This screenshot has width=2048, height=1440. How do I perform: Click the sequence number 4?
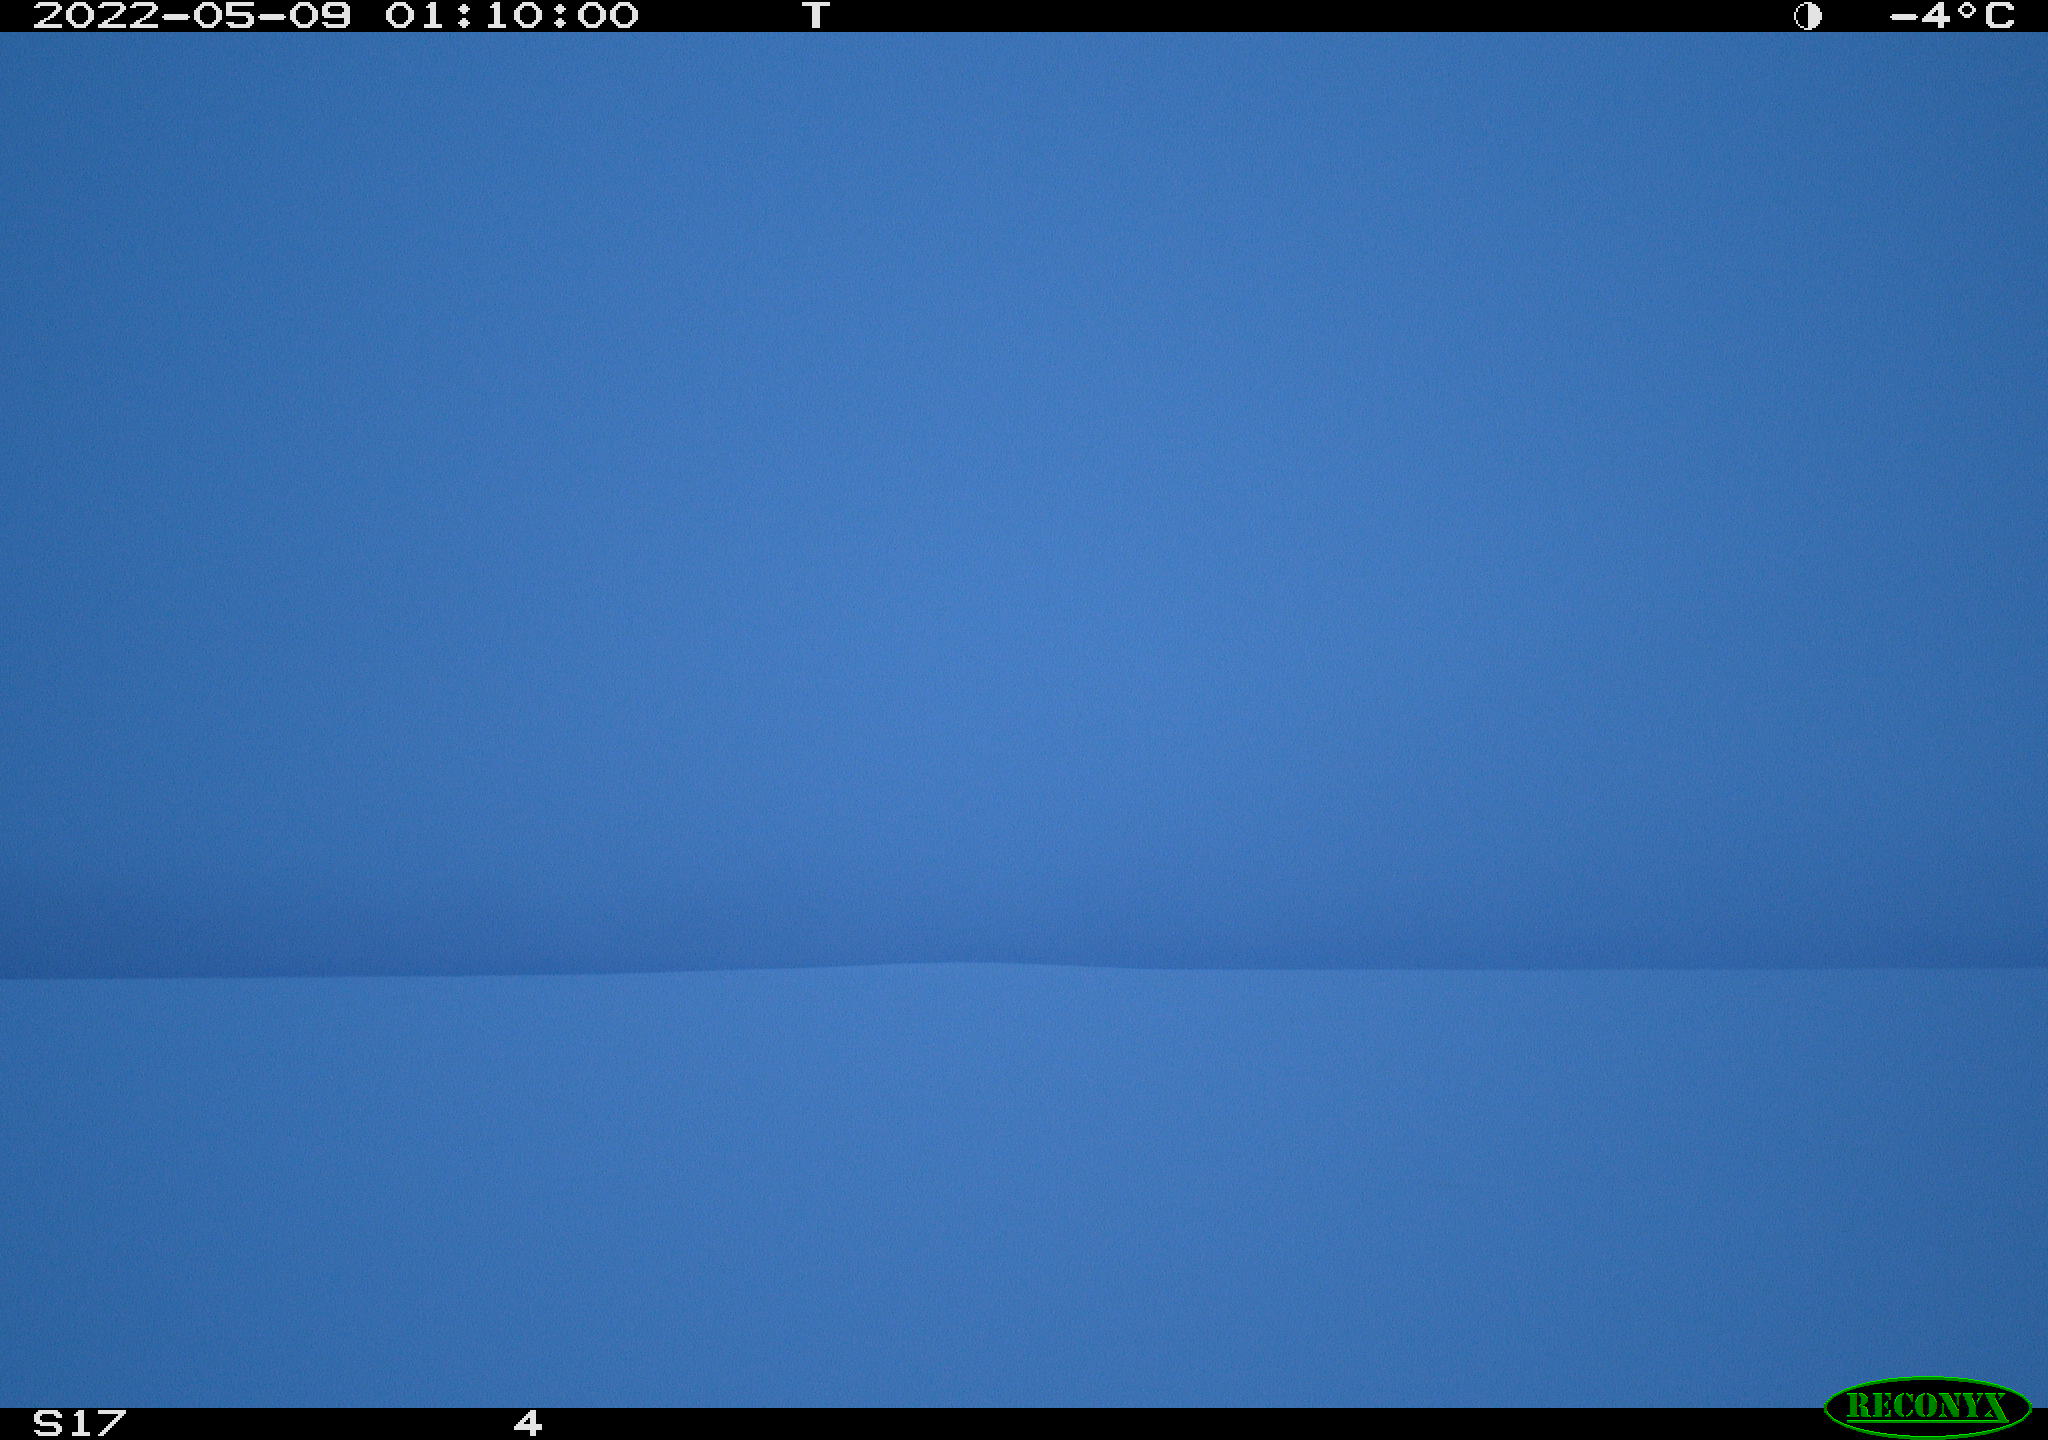click(x=528, y=1423)
